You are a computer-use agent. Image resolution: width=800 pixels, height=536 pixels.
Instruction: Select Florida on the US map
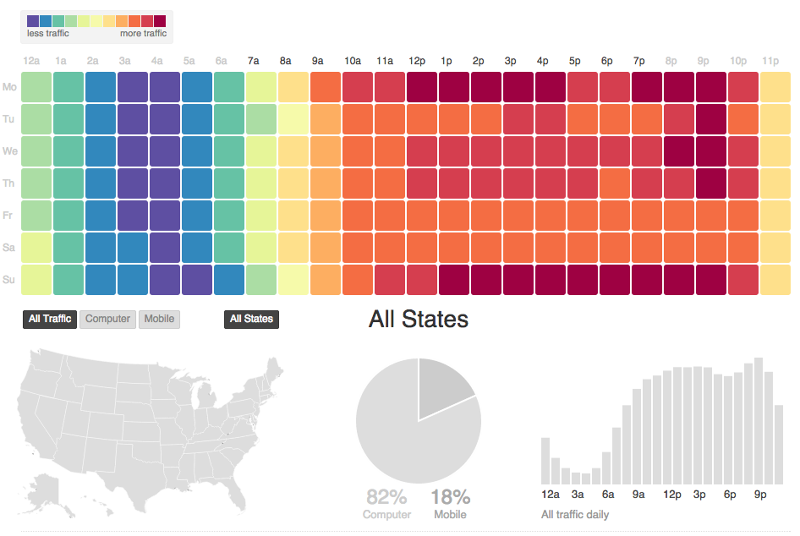[232, 491]
